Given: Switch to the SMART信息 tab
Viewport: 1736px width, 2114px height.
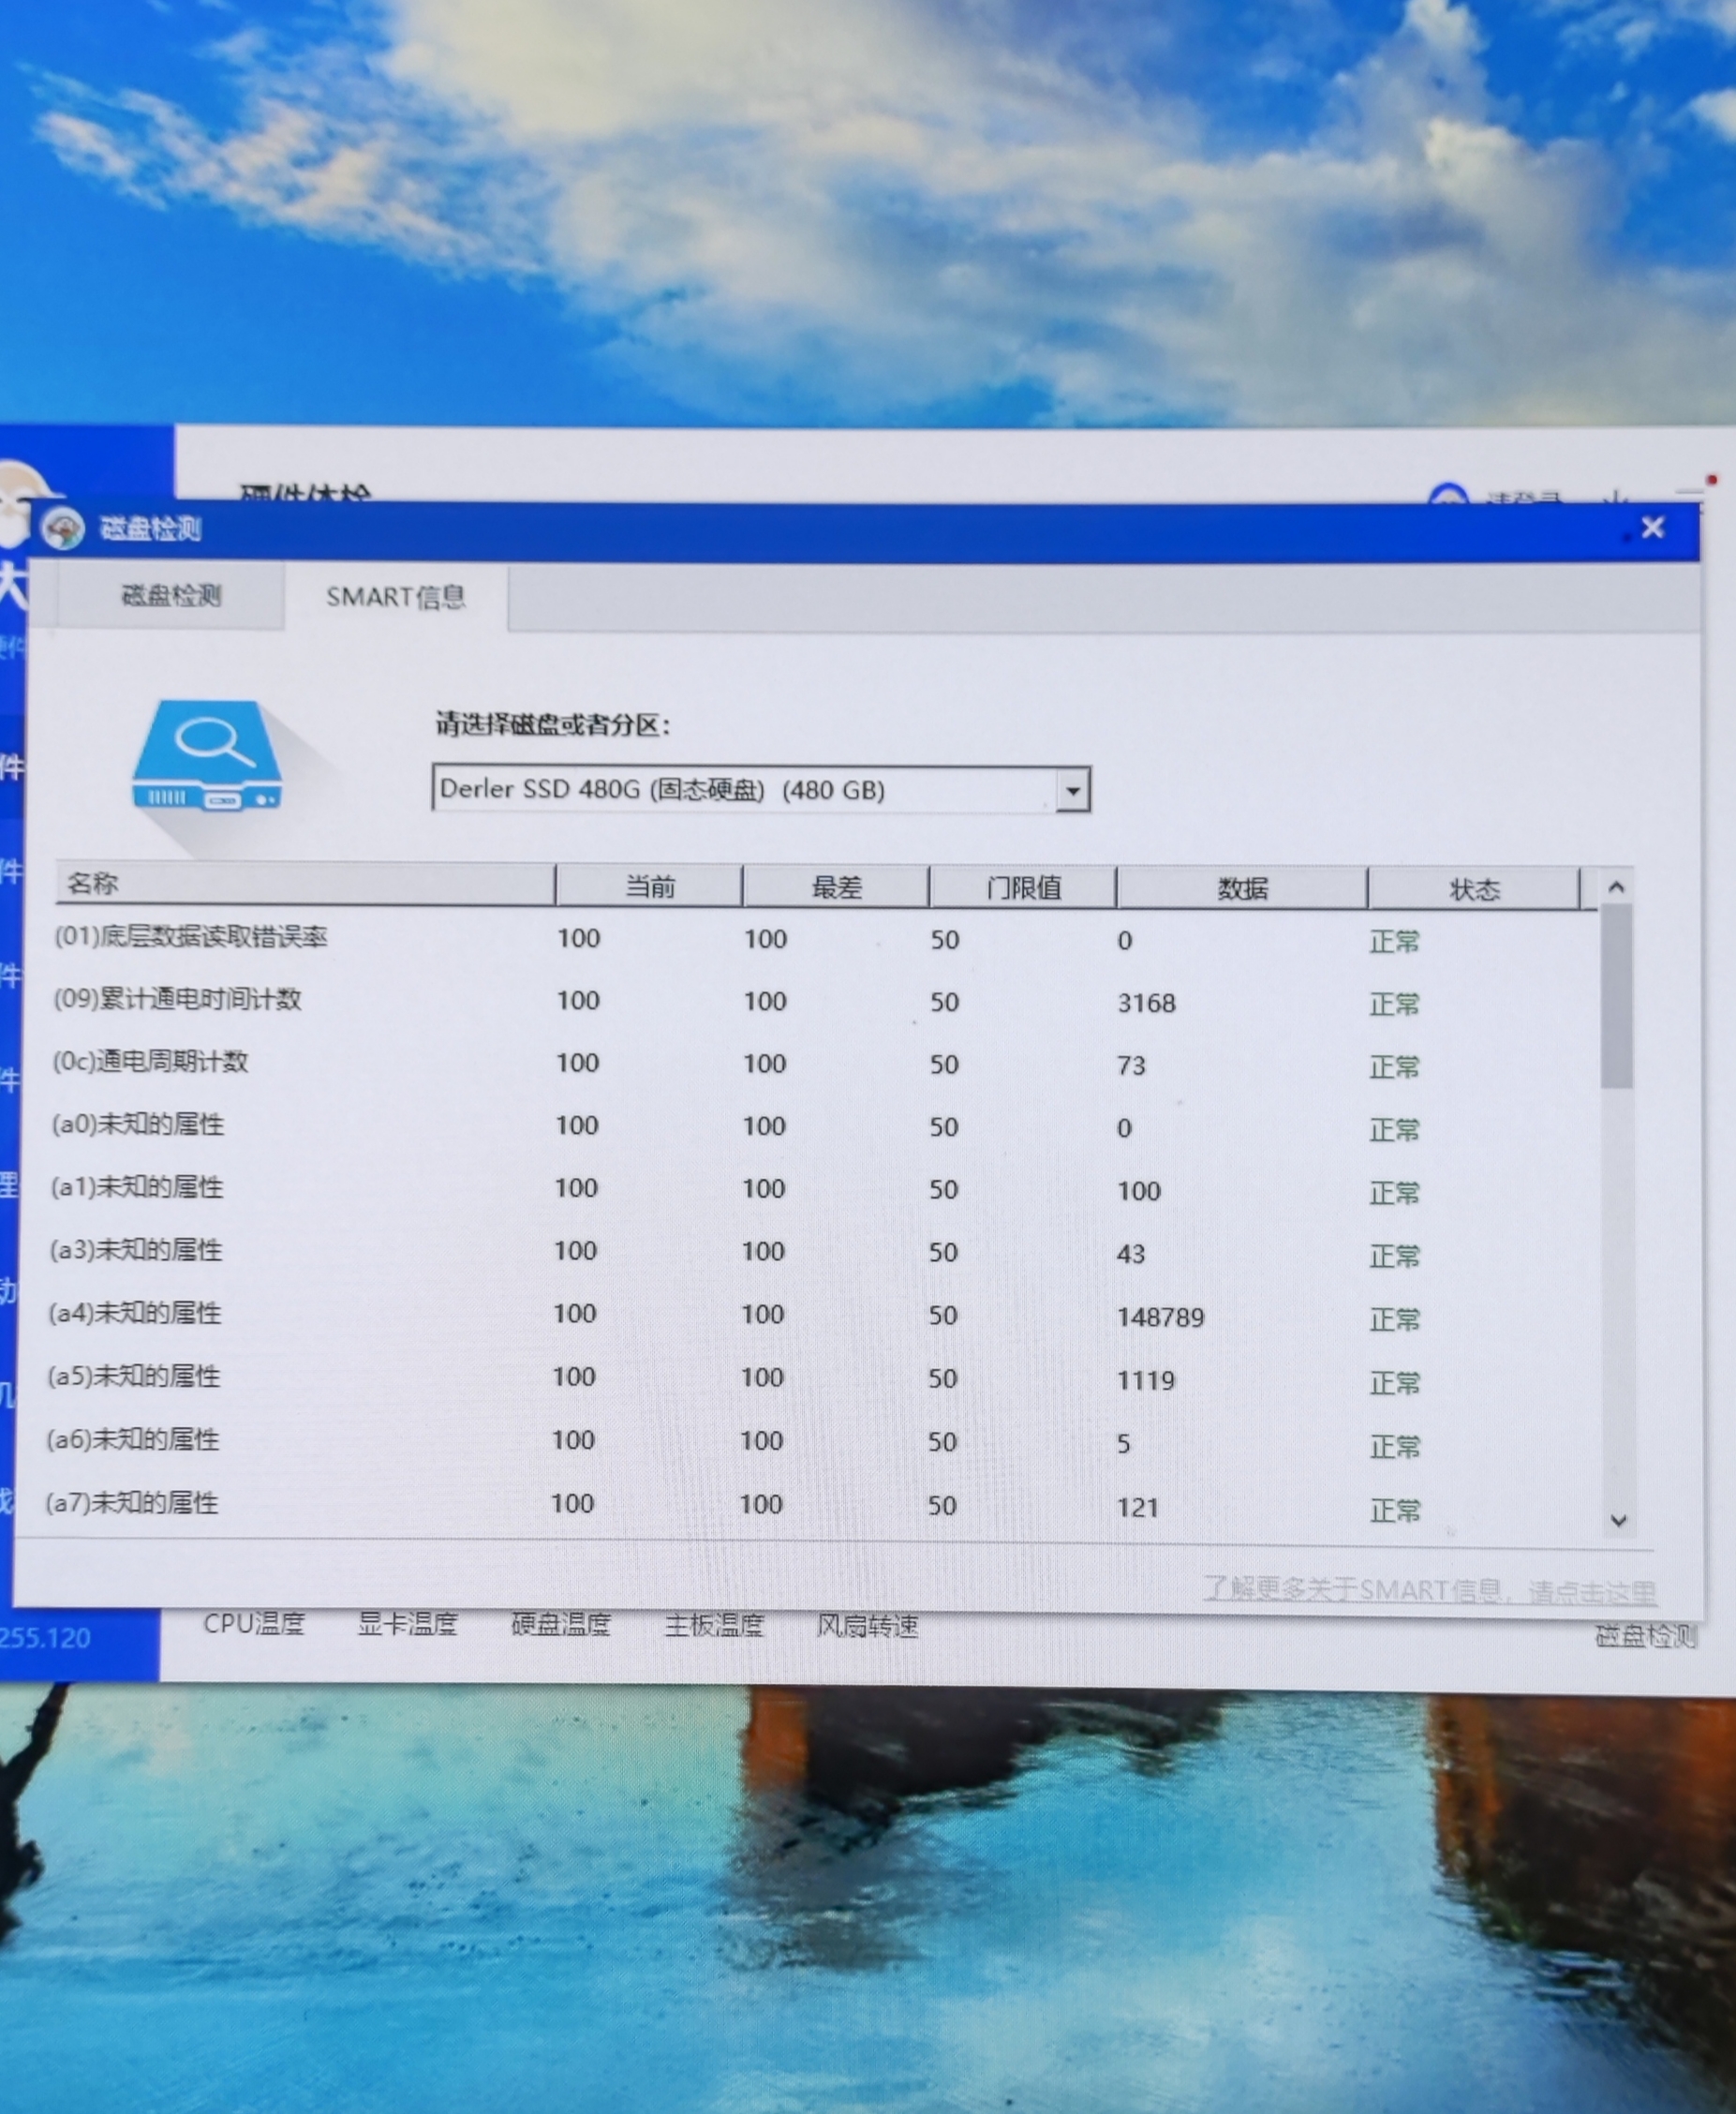Looking at the screenshot, I should [395, 597].
